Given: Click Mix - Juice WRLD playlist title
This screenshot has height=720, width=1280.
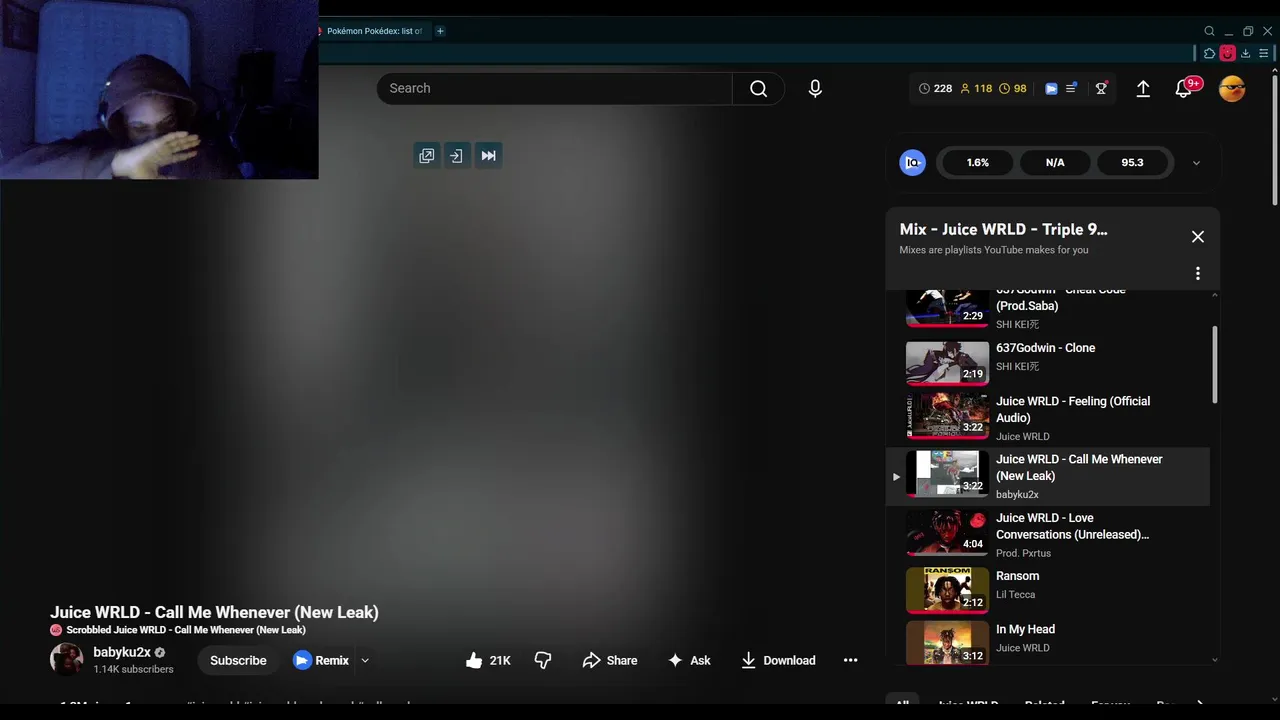Looking at the screenshot, I should 1003,229.
